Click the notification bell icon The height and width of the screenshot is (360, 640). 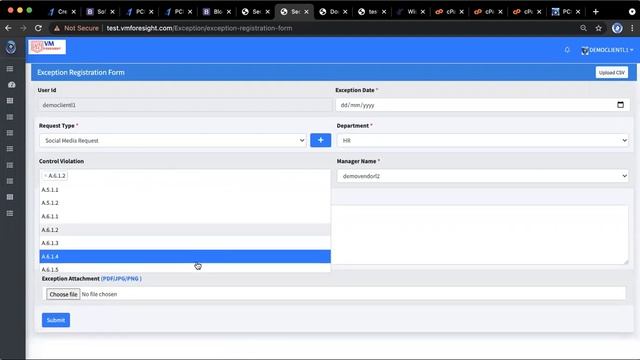(567, 50)
